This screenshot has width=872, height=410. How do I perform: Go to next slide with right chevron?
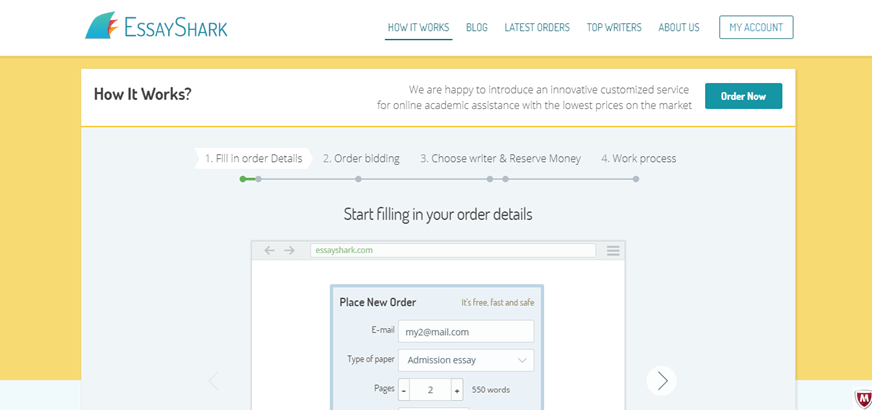pyautogui.click(x=662, y=381)
